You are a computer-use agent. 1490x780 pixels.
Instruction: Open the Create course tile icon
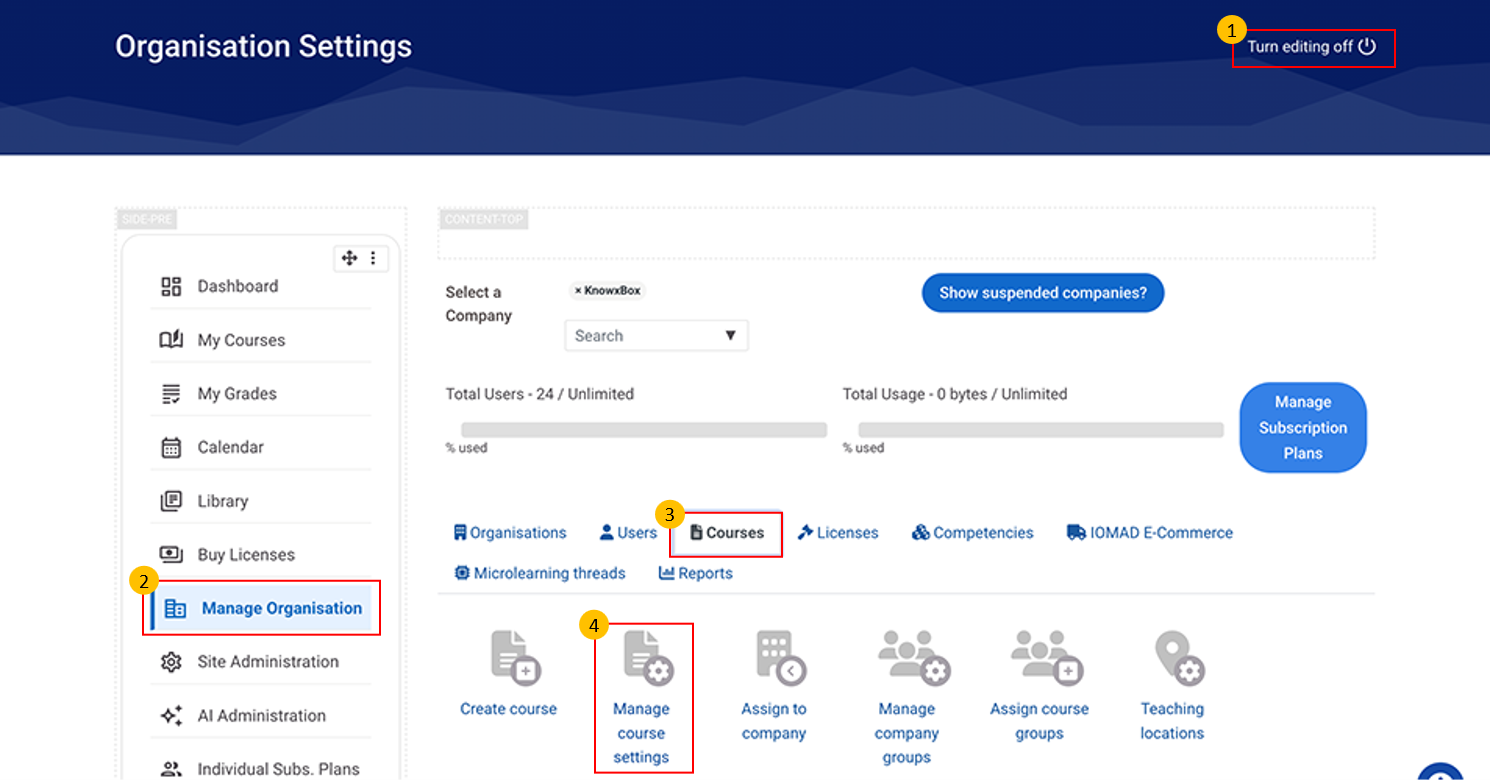516,658
